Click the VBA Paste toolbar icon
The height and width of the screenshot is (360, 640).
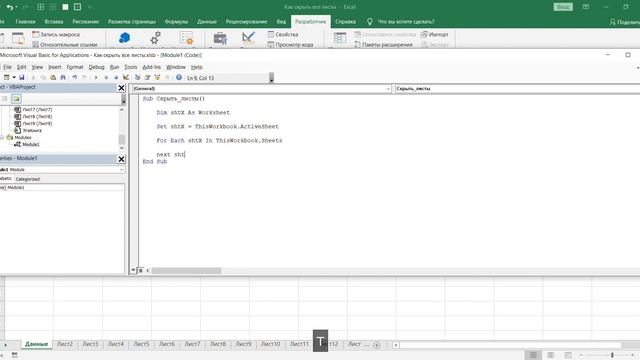pyautogui.click(x=53, y=78)
